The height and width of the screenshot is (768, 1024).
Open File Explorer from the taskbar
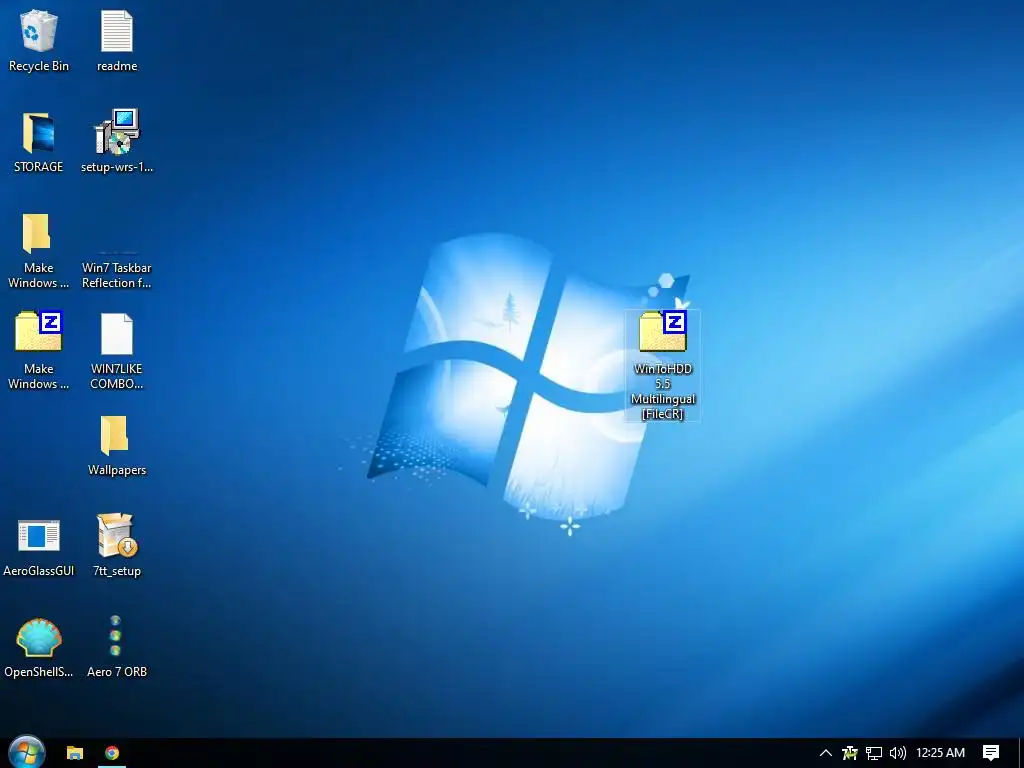coord(75,753)
